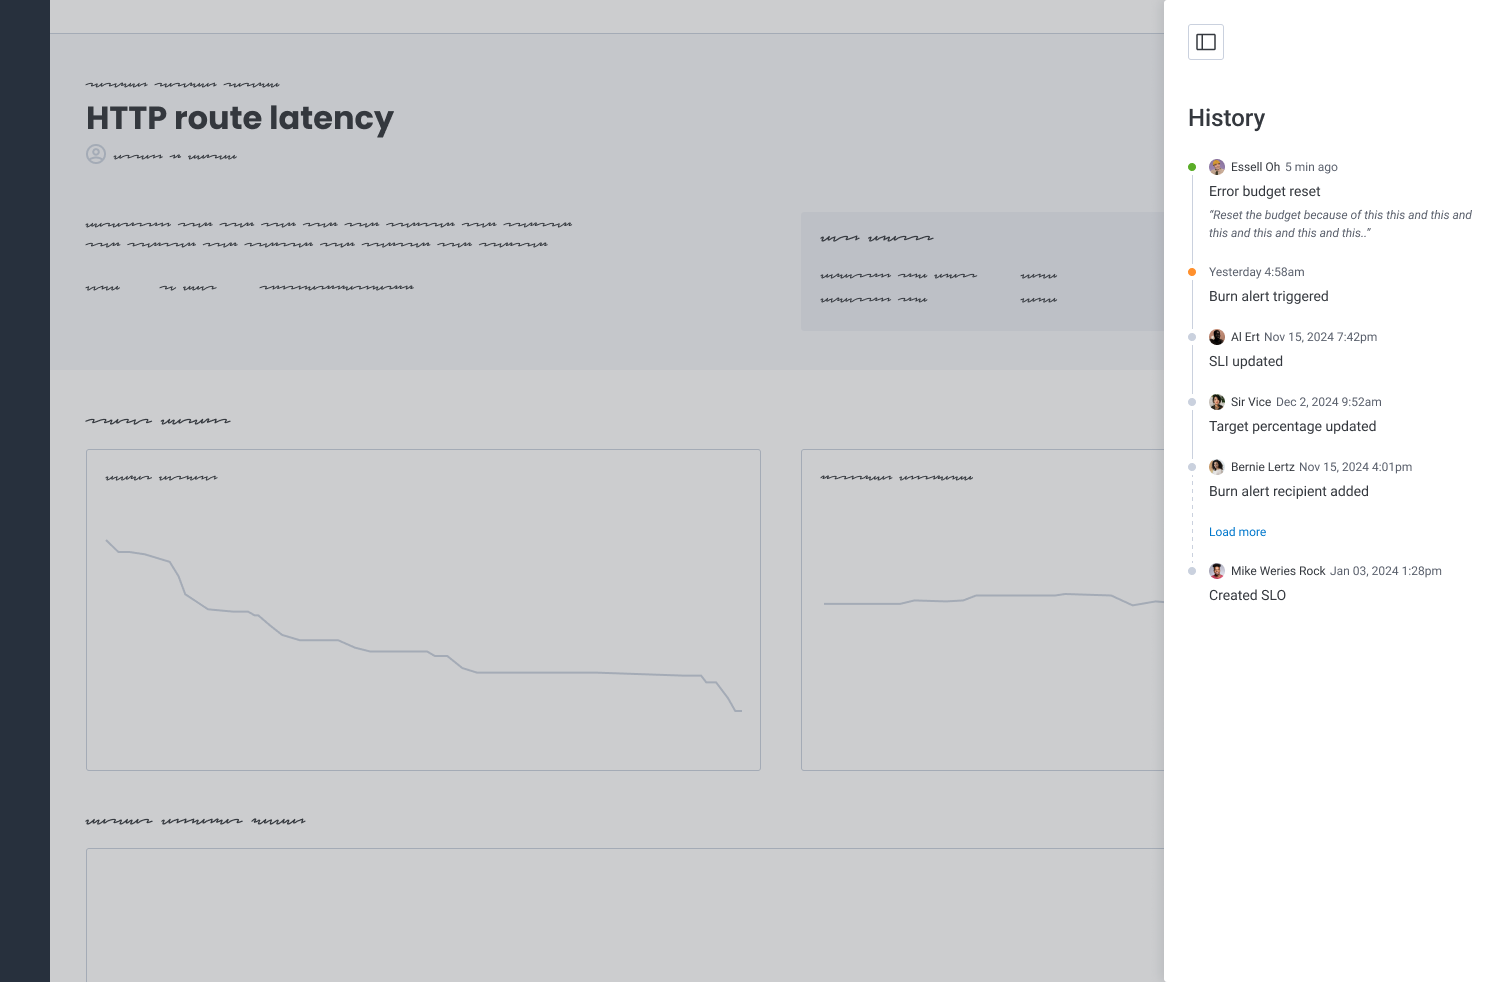Open Sir Vice's profile picture
The height and width of the screenshot is (982, 1512).
point(1216,402)
